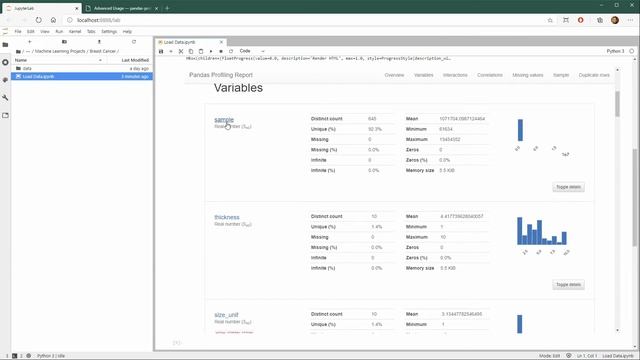
Task: Click the size_unit variable link
Action: coord(226,315)
